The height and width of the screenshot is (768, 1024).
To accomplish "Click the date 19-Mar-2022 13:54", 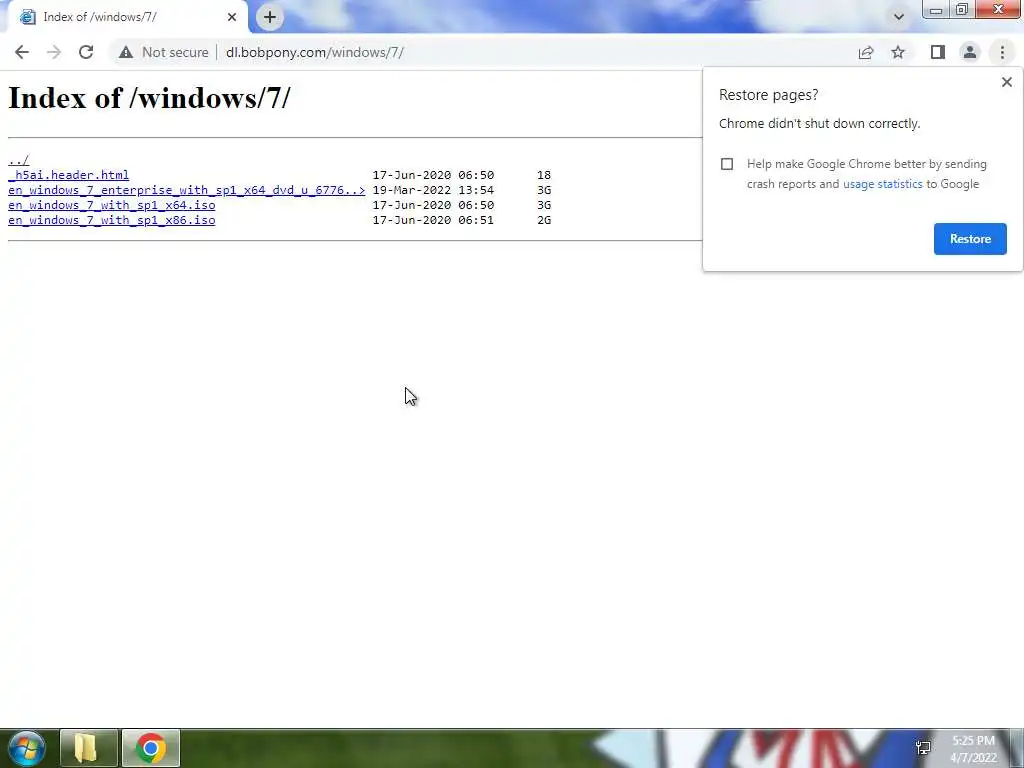I will click(433, 190).
